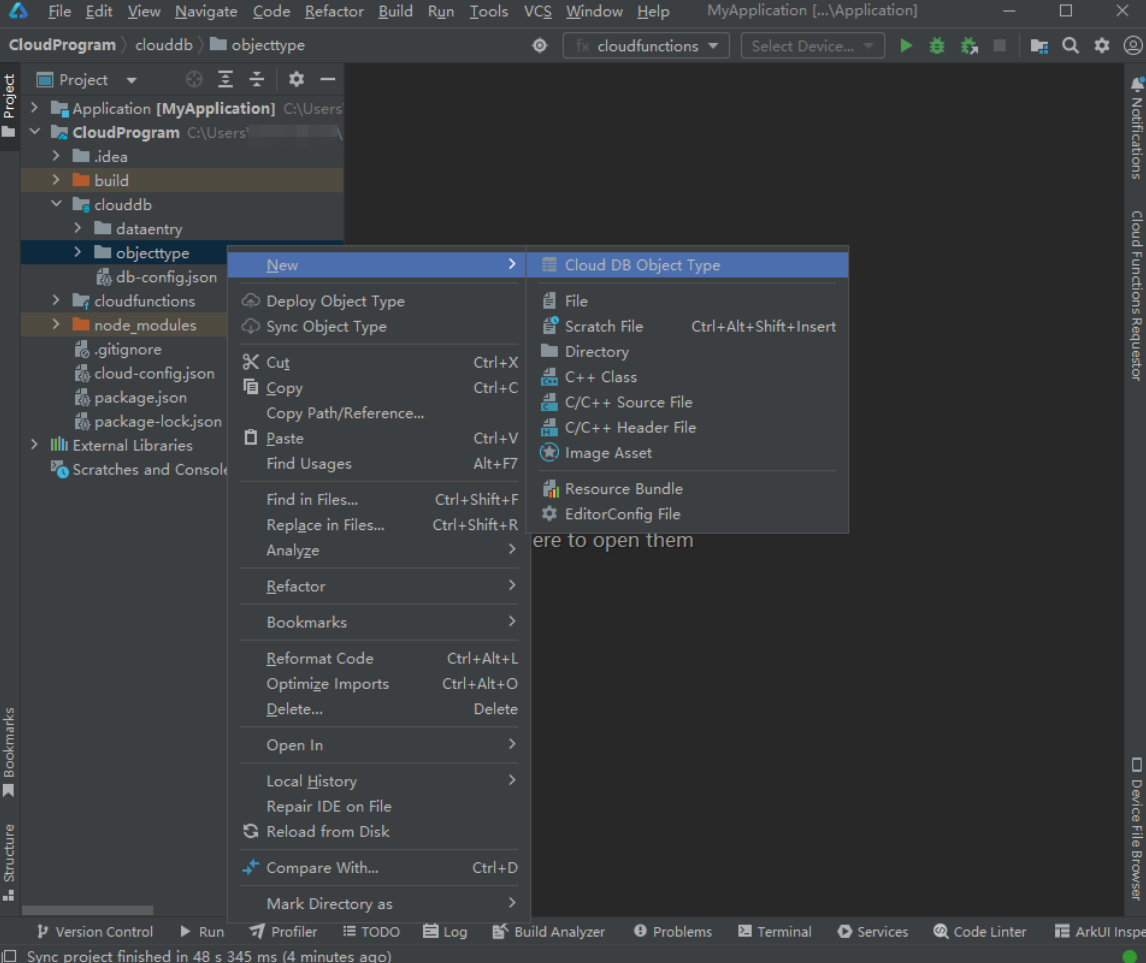Image resolution: width=1146 pixels, height=963 pixels.
Task: Select Cloud DB Object Type in submenu
Action: (x=642, y=265)
